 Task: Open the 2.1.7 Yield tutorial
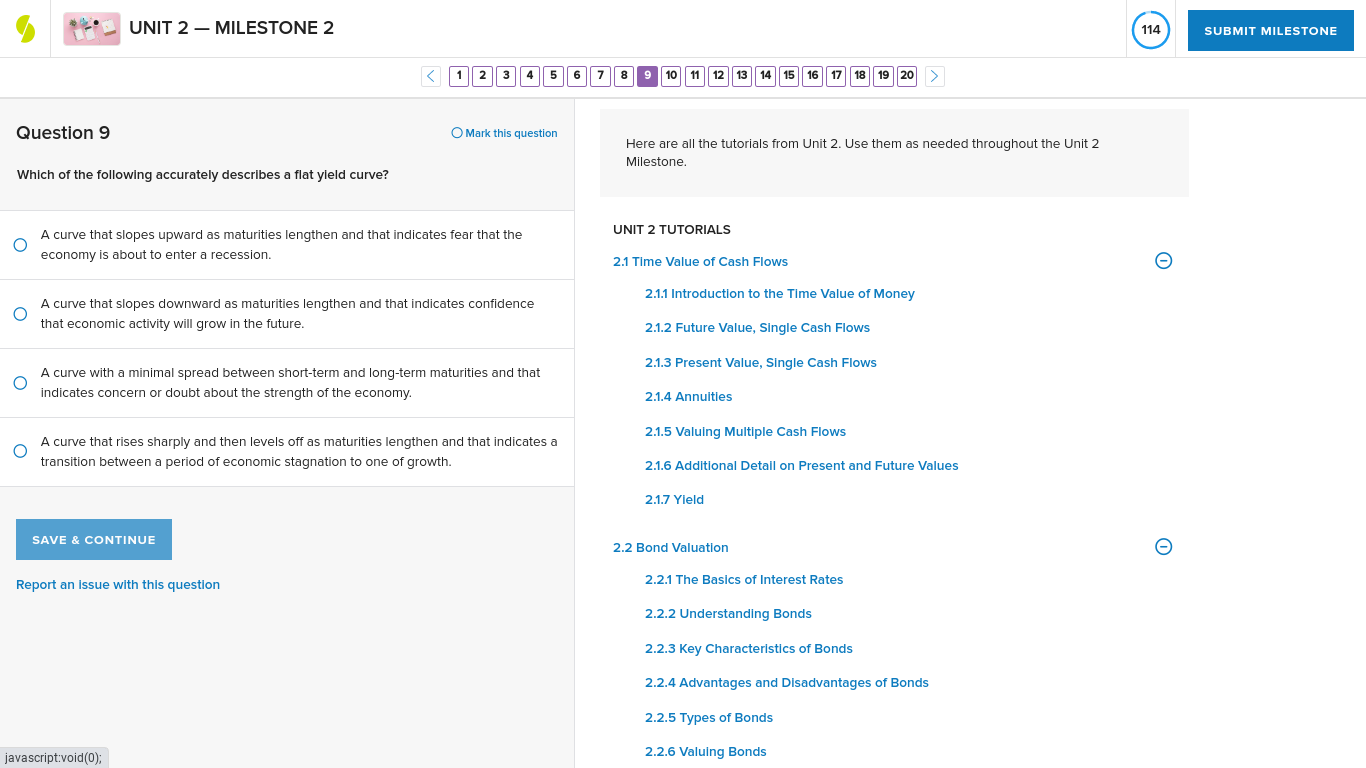point(674,499)
